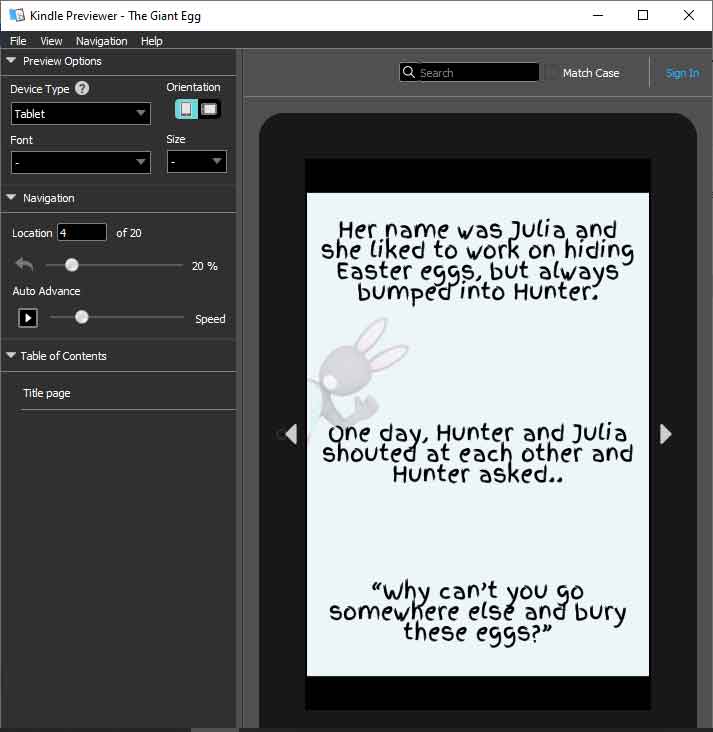The width and height of the screenshot is (713, 732).
Task: Click the Auto Advance speed slider handle
Action: coord(82,317)
